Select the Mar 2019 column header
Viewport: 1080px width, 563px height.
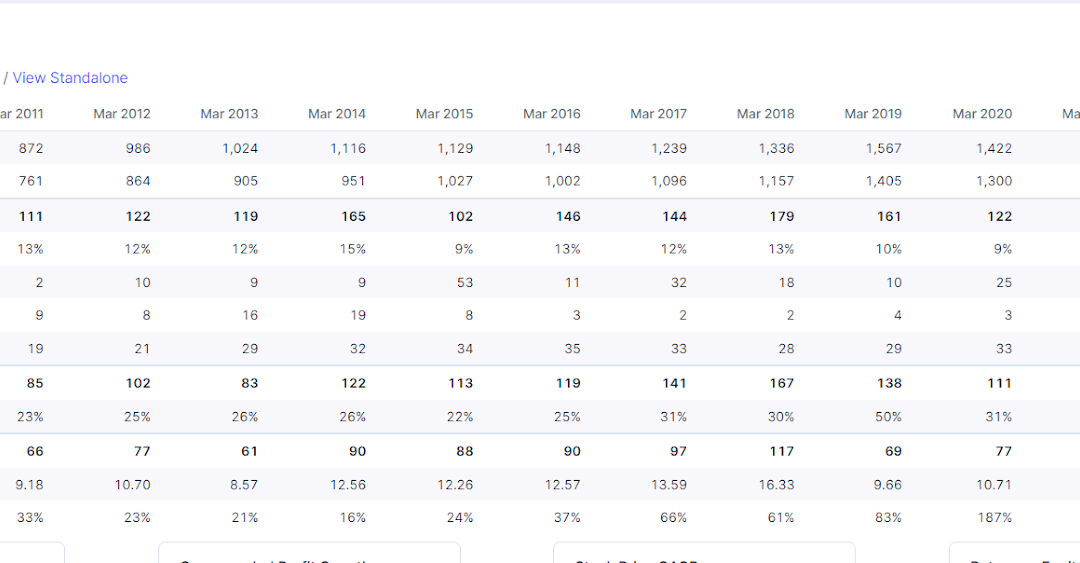click(873, 114)
